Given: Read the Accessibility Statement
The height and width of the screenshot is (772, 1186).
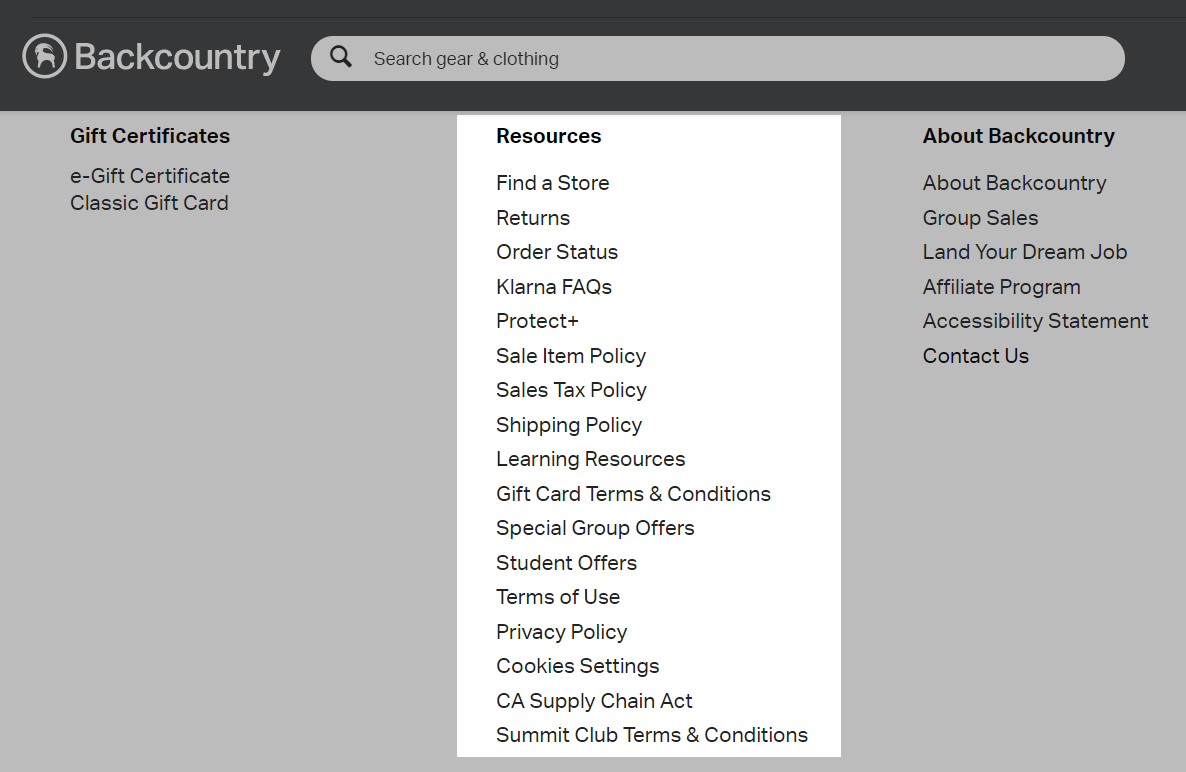Looking at the screenshot, I should pyautogui.click(x=1035, y=321).
